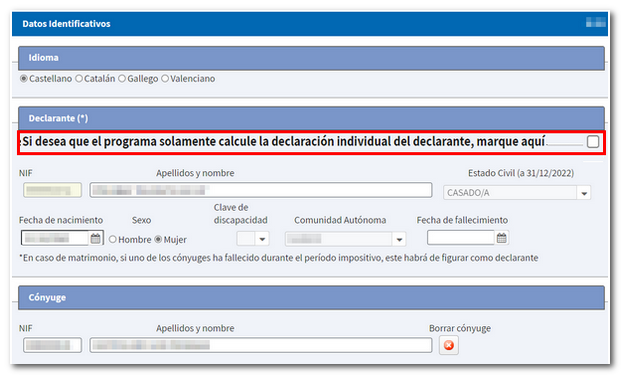Click Cónyuge Apellidos y nombre field
Screen dimensions: 621x375
click(x=261, y=345)
